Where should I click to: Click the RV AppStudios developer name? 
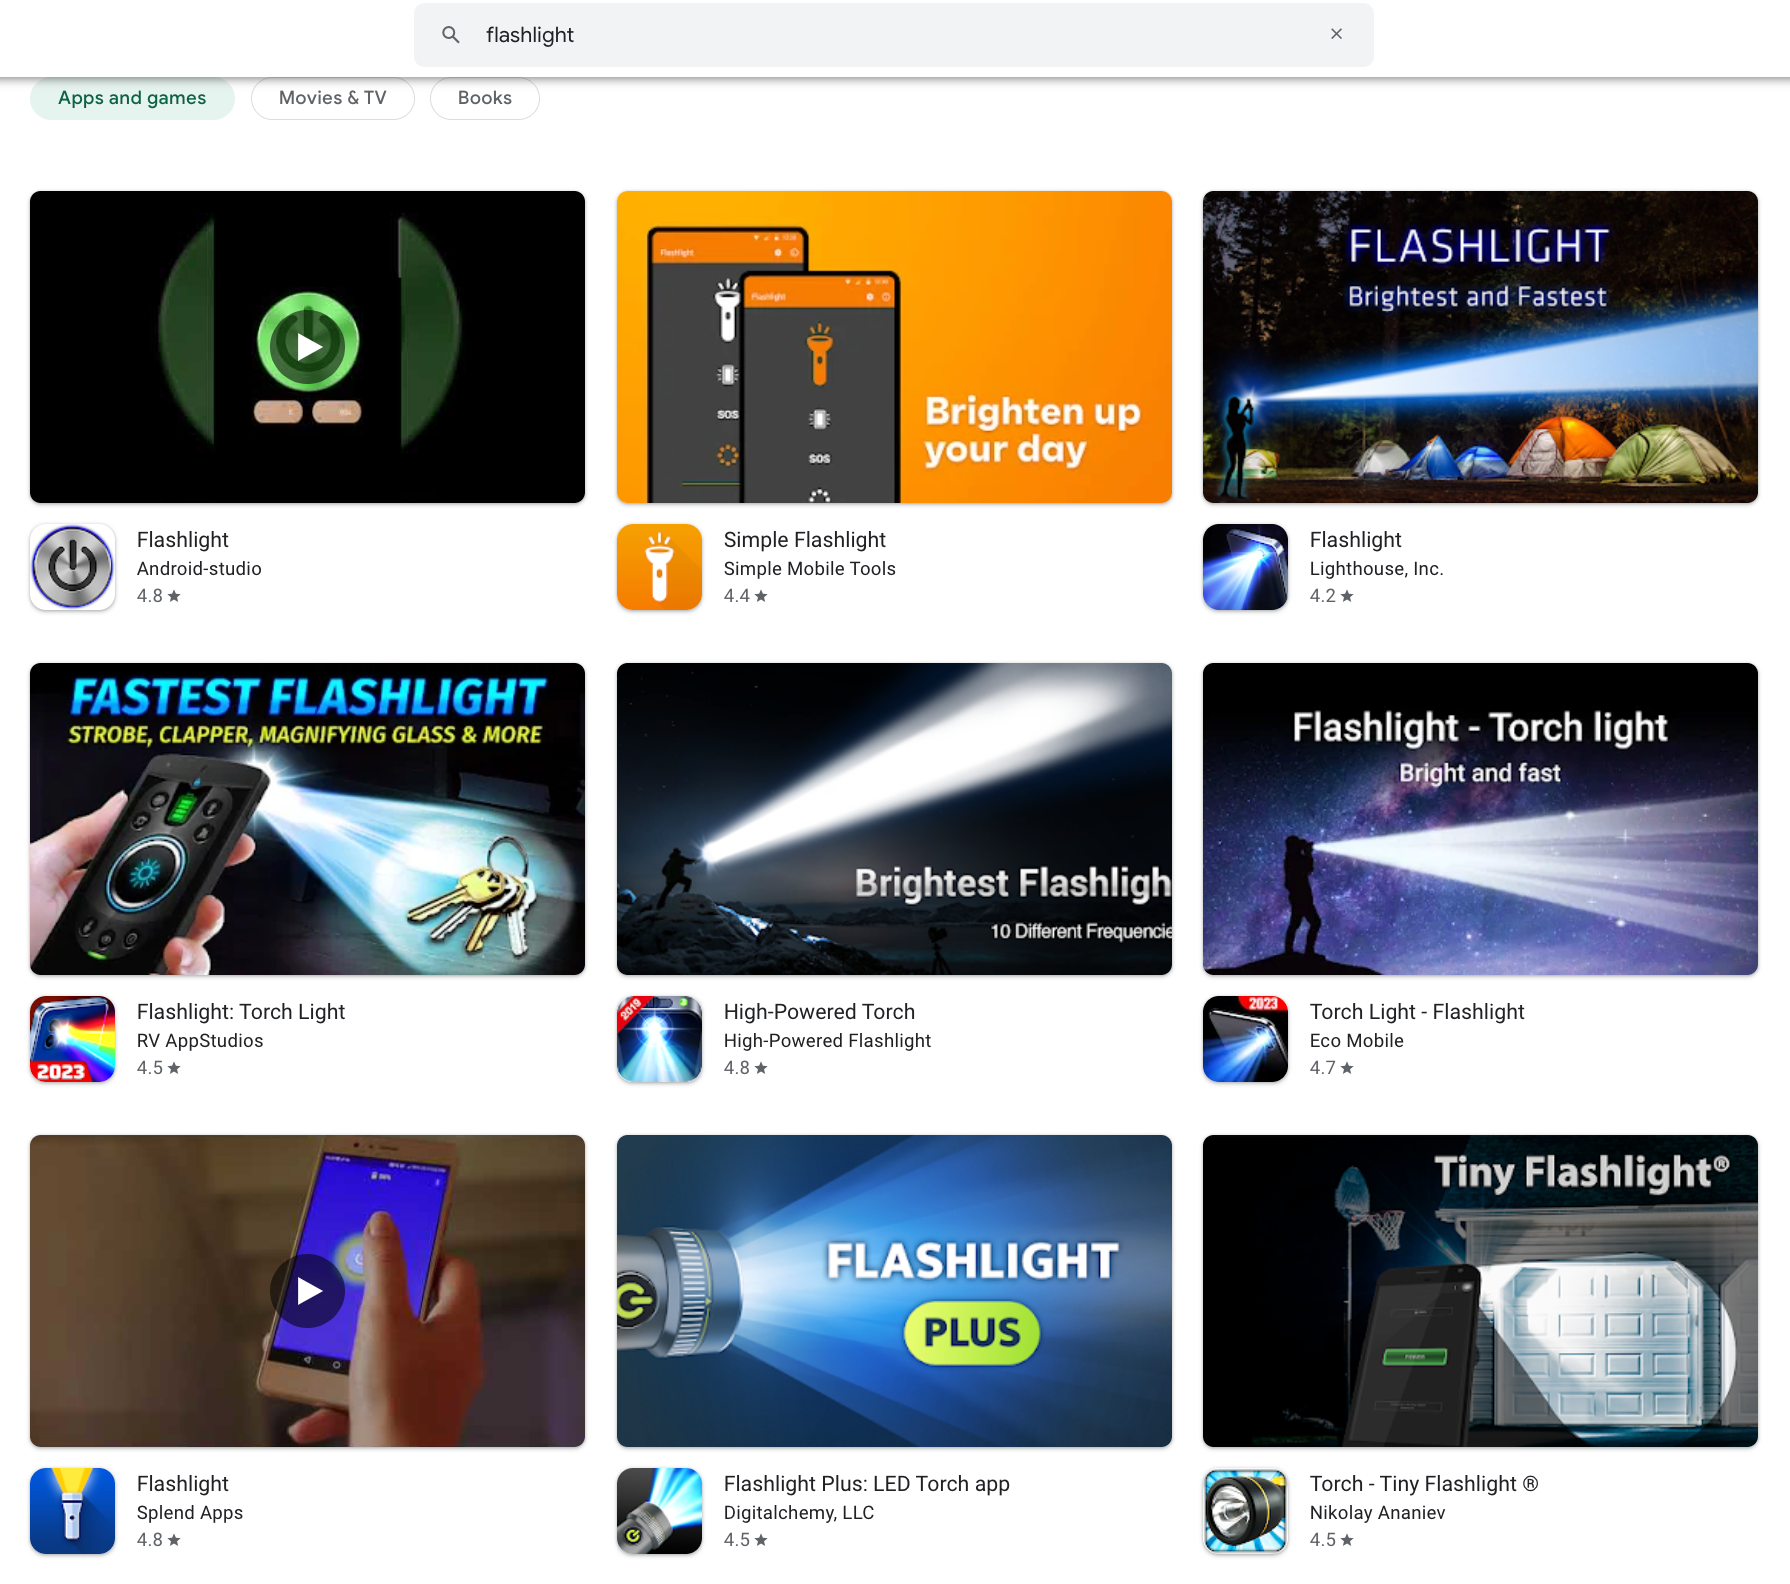(x=200, y=1041)
